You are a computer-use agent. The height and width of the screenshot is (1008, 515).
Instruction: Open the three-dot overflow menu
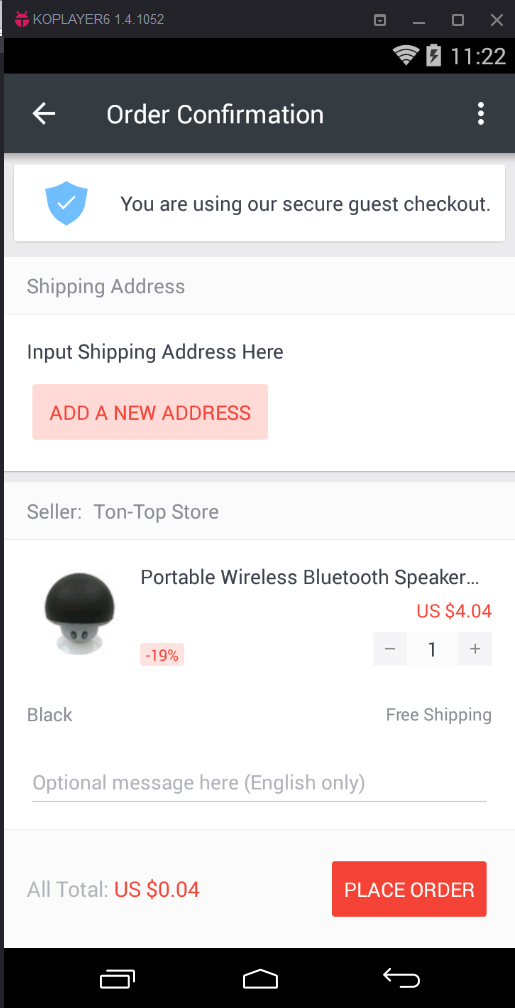point(480,114)
